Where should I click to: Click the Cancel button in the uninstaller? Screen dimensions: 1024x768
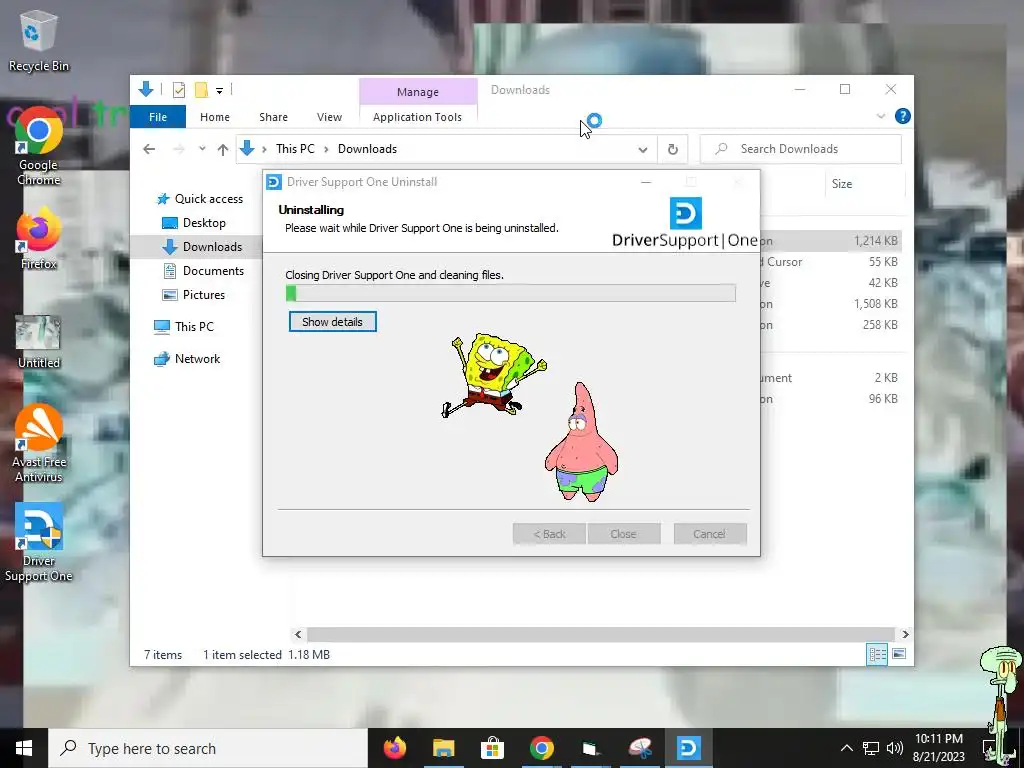[710, 534]
